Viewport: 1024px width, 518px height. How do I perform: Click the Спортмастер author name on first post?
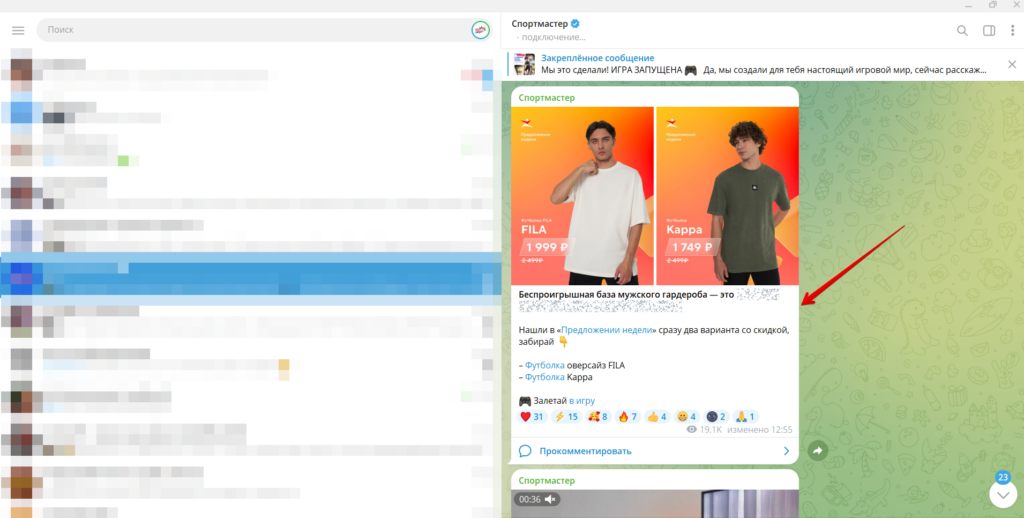click(547, 98)
